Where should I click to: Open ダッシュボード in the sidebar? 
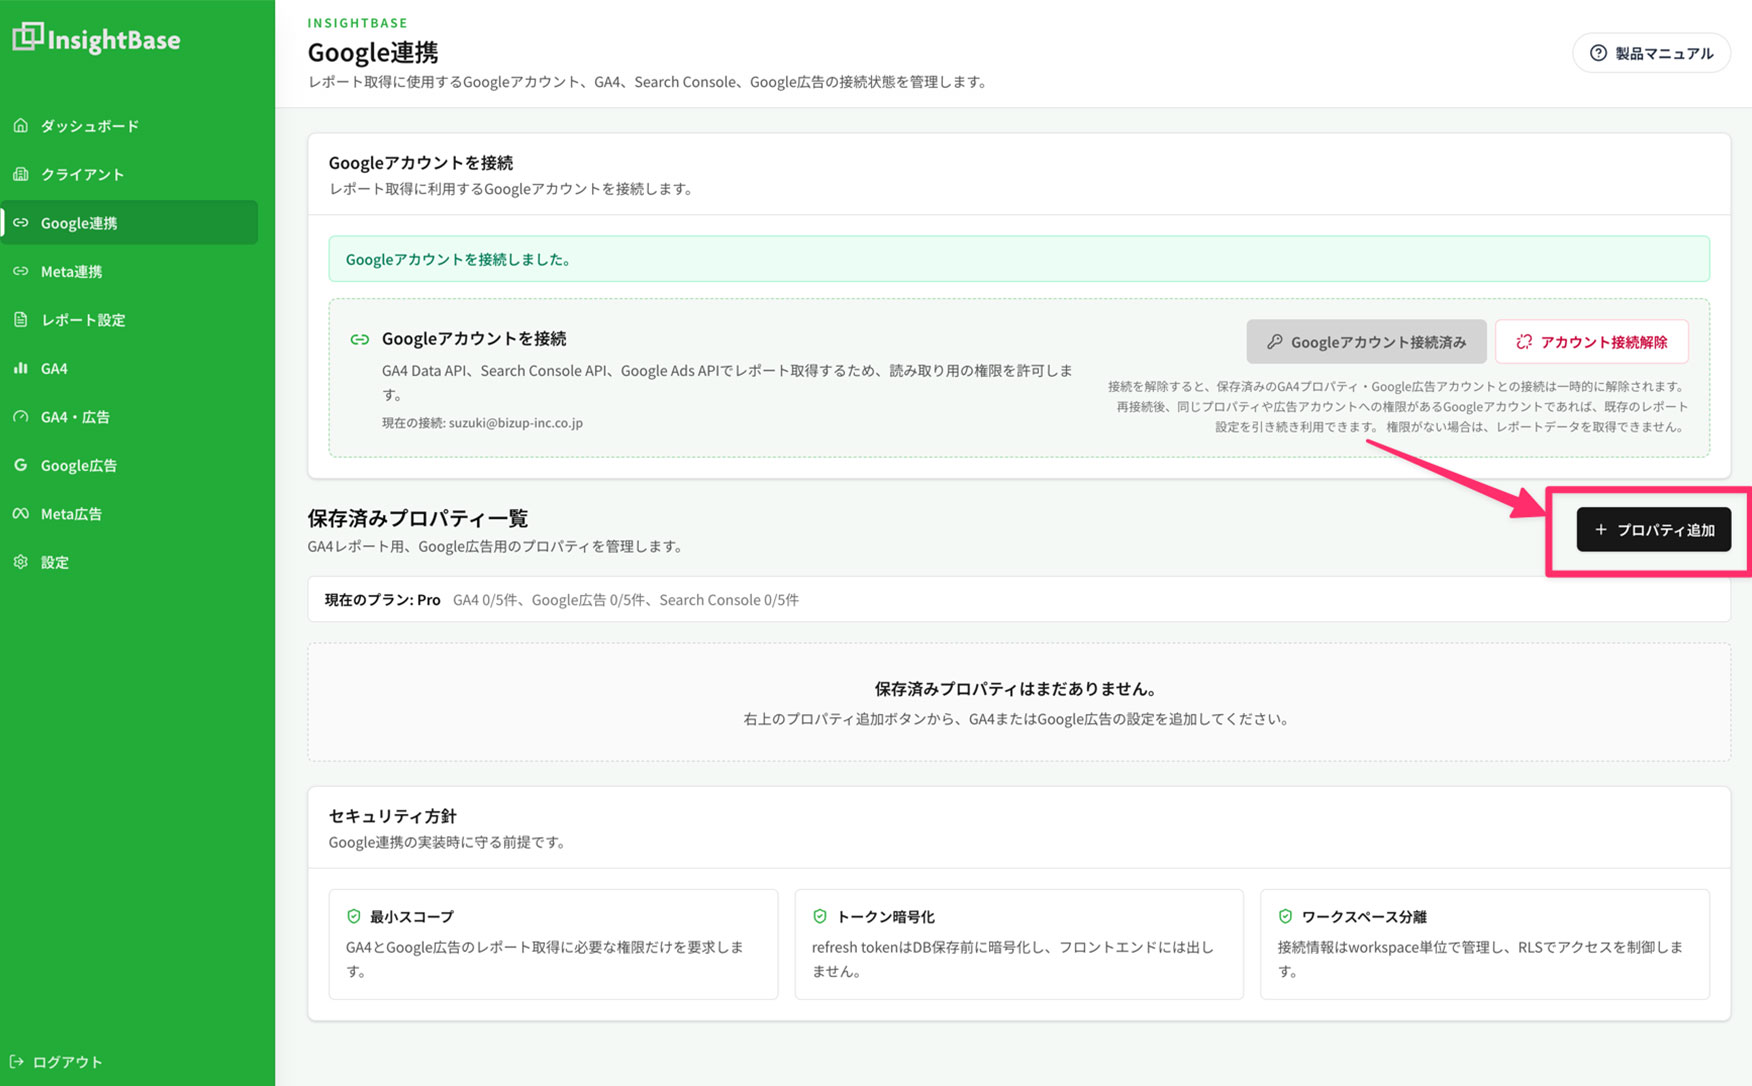pyautogui.click(x=130, y=126)
